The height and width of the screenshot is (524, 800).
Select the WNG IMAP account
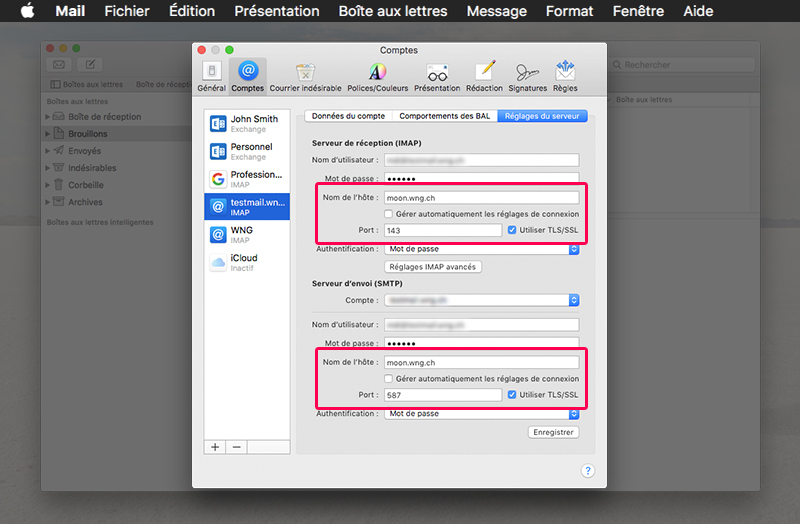(x=247, y=235)
